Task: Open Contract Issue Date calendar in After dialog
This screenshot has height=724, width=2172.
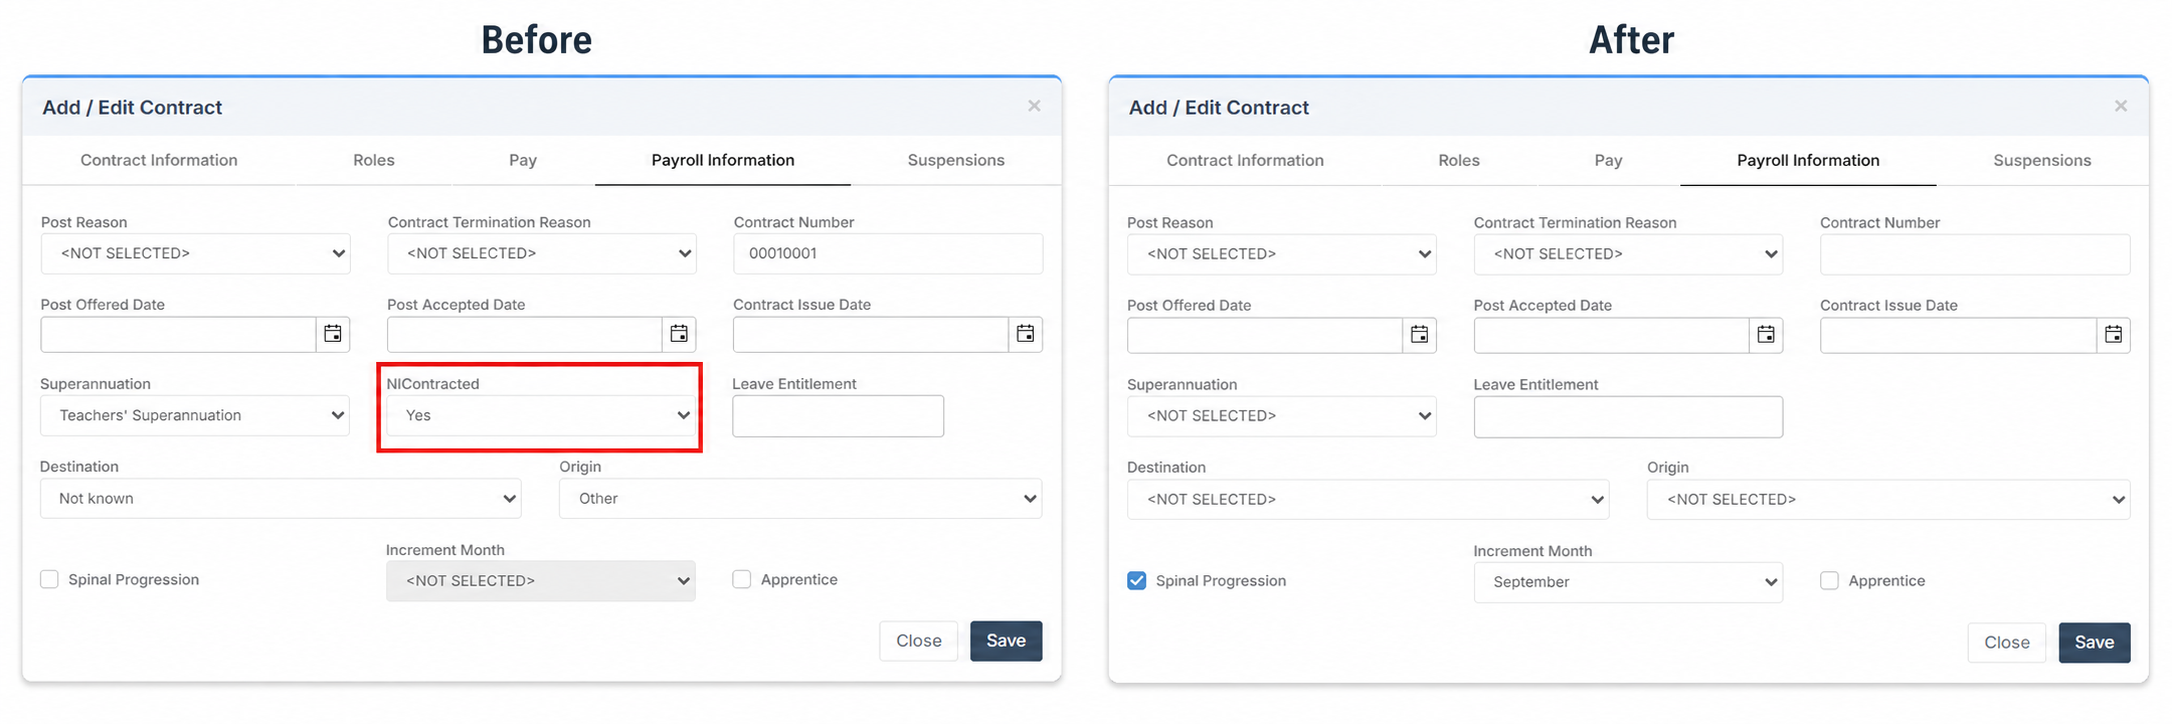Action: [x=2113, y=335]
